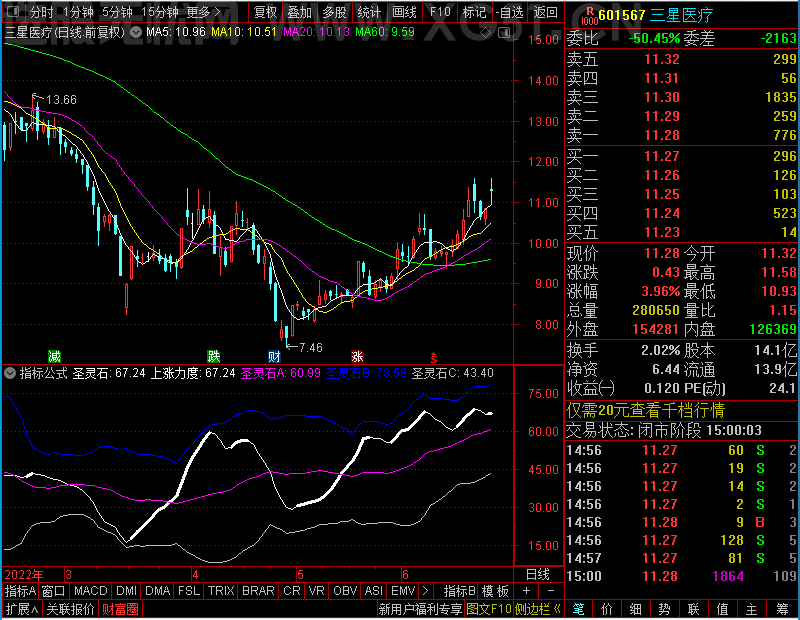Click the magenta MA20 legend label
This screenshot has height=620, width=800.
coord(316,32)
